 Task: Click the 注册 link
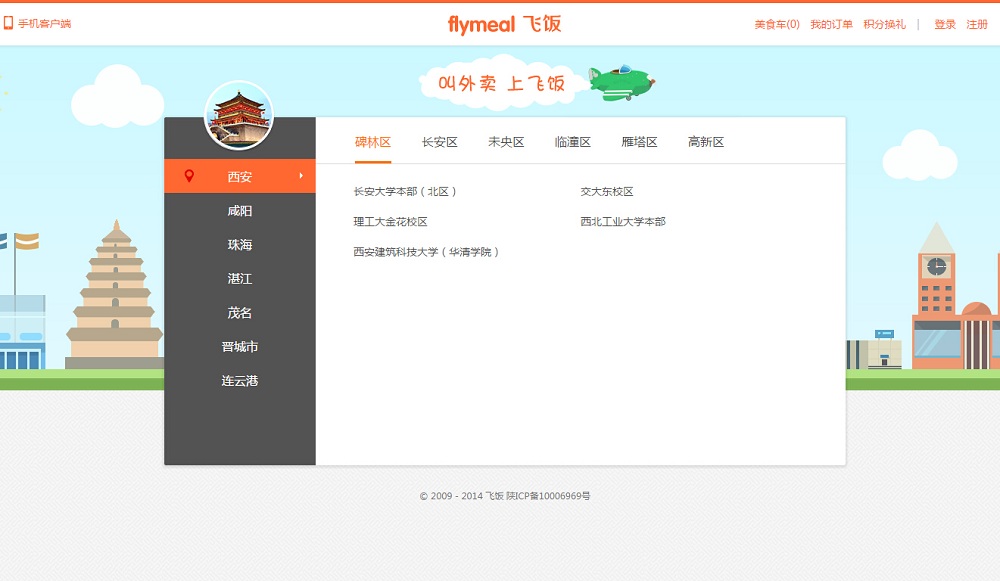976,24
